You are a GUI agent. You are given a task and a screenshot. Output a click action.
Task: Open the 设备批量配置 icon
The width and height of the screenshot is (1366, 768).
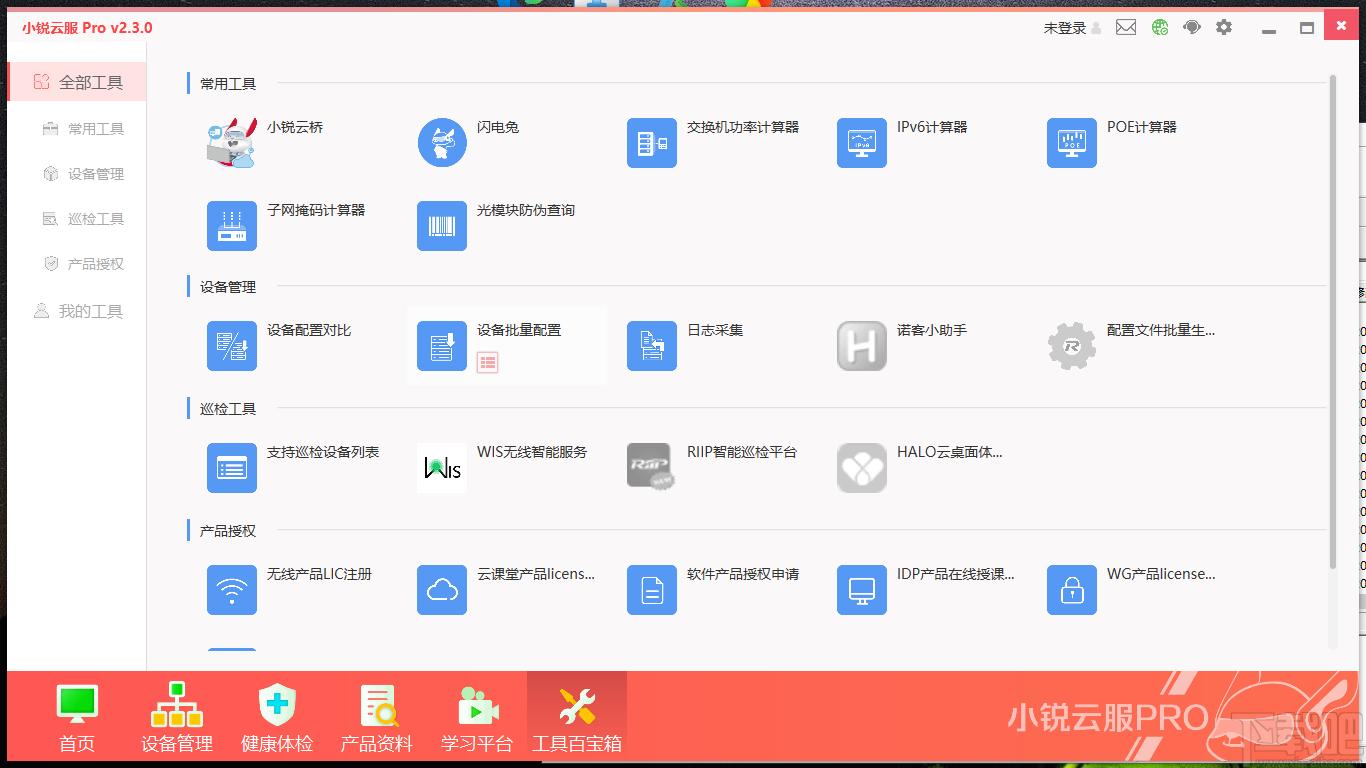point(442,345)
